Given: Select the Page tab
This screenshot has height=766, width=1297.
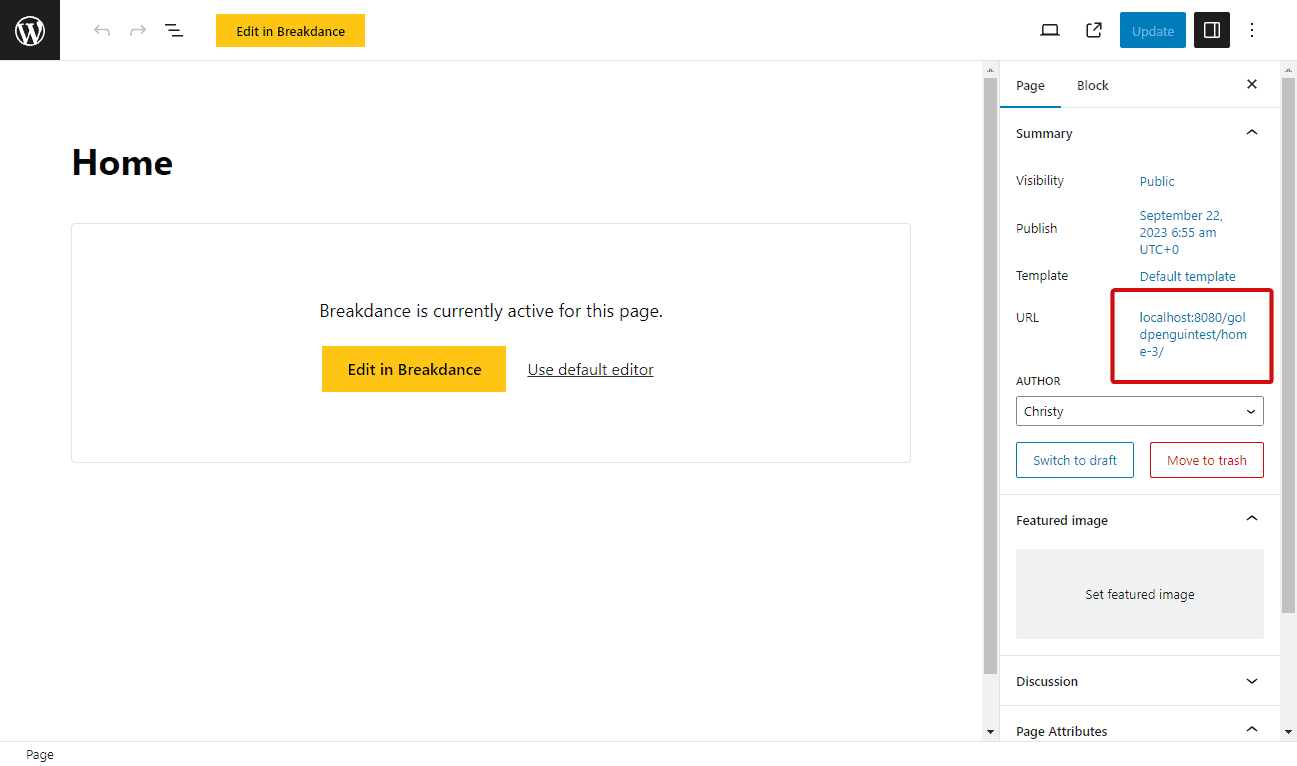Looking at the screenshot, I should click(x=1030, y=85).
